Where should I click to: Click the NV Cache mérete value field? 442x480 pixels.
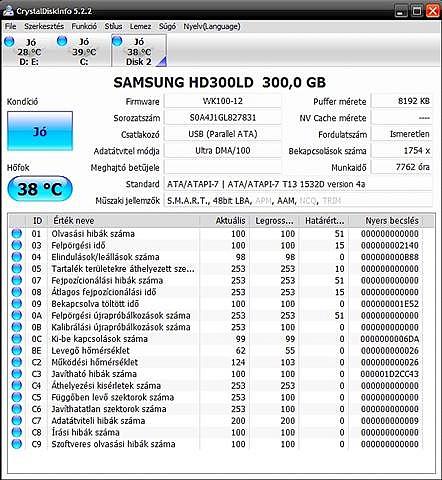tap(402, 117)
